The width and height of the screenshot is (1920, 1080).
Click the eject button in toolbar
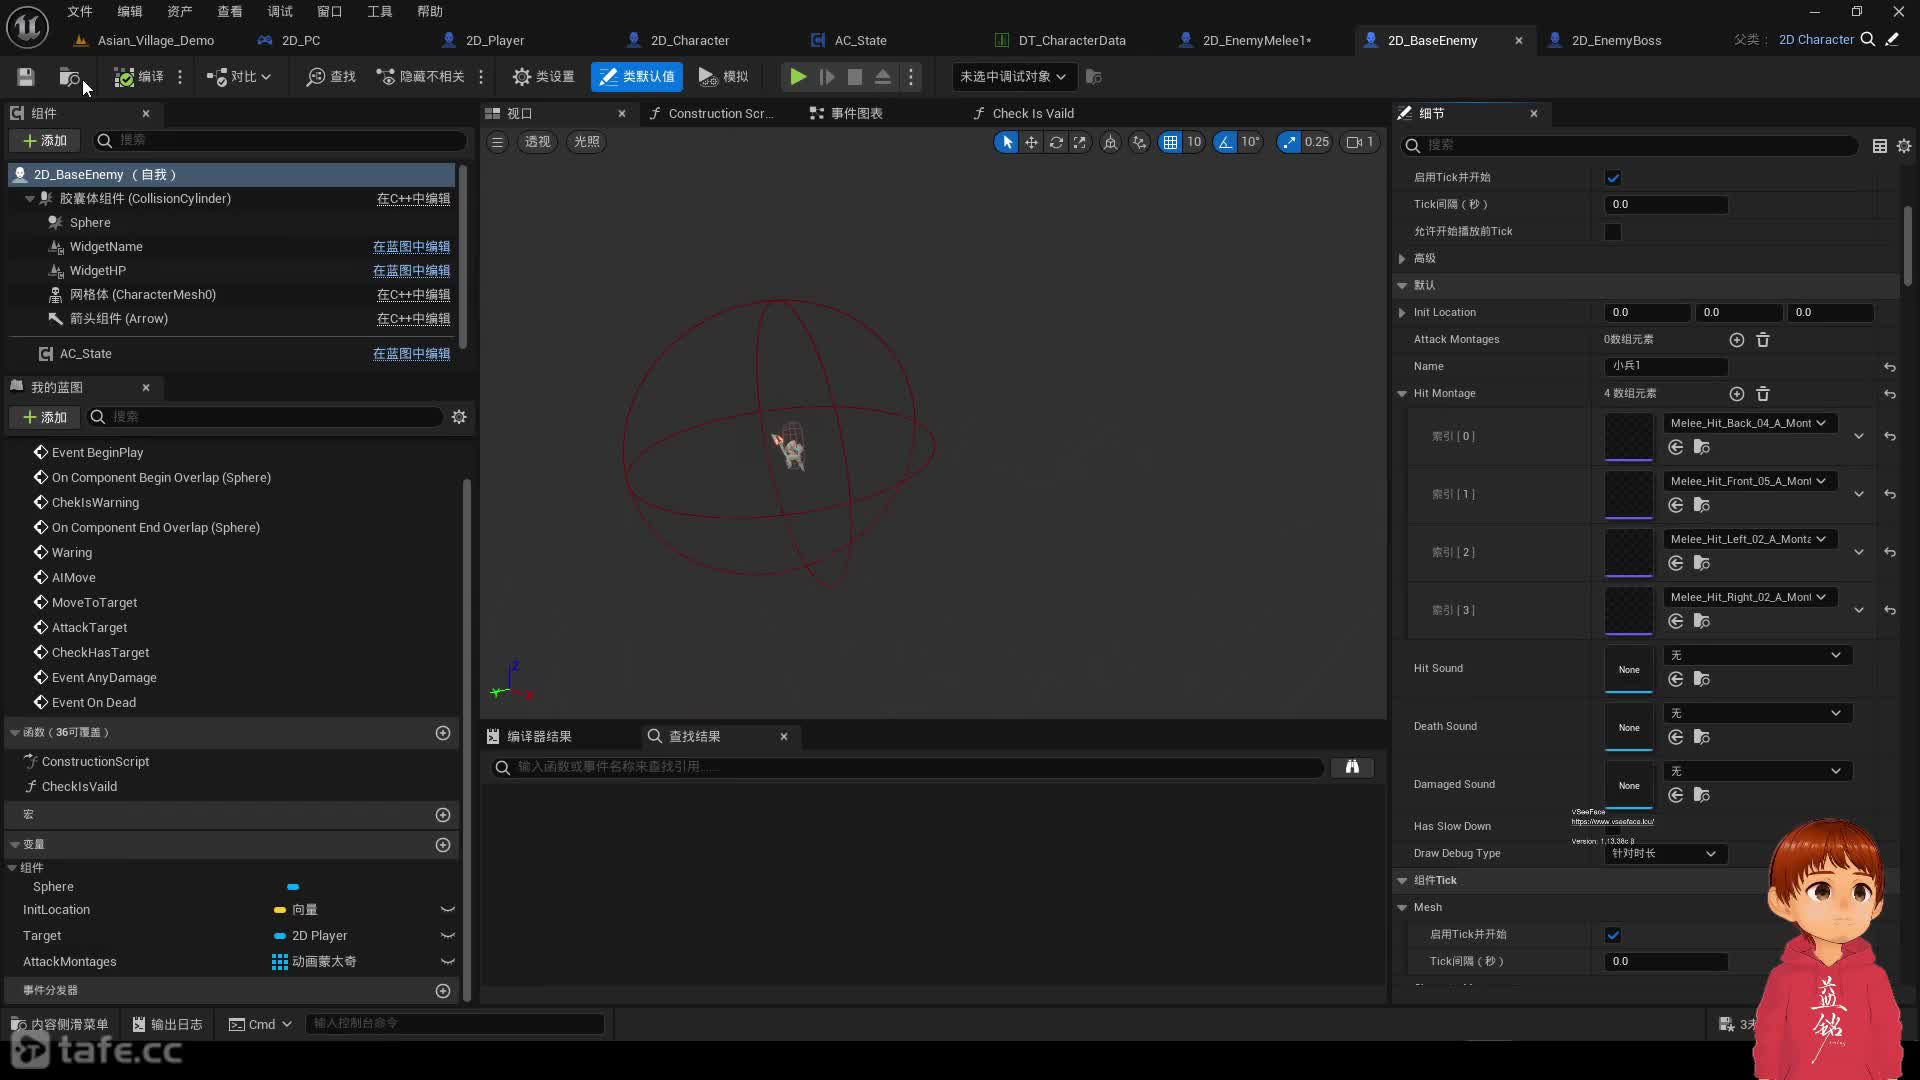[883, 77]
